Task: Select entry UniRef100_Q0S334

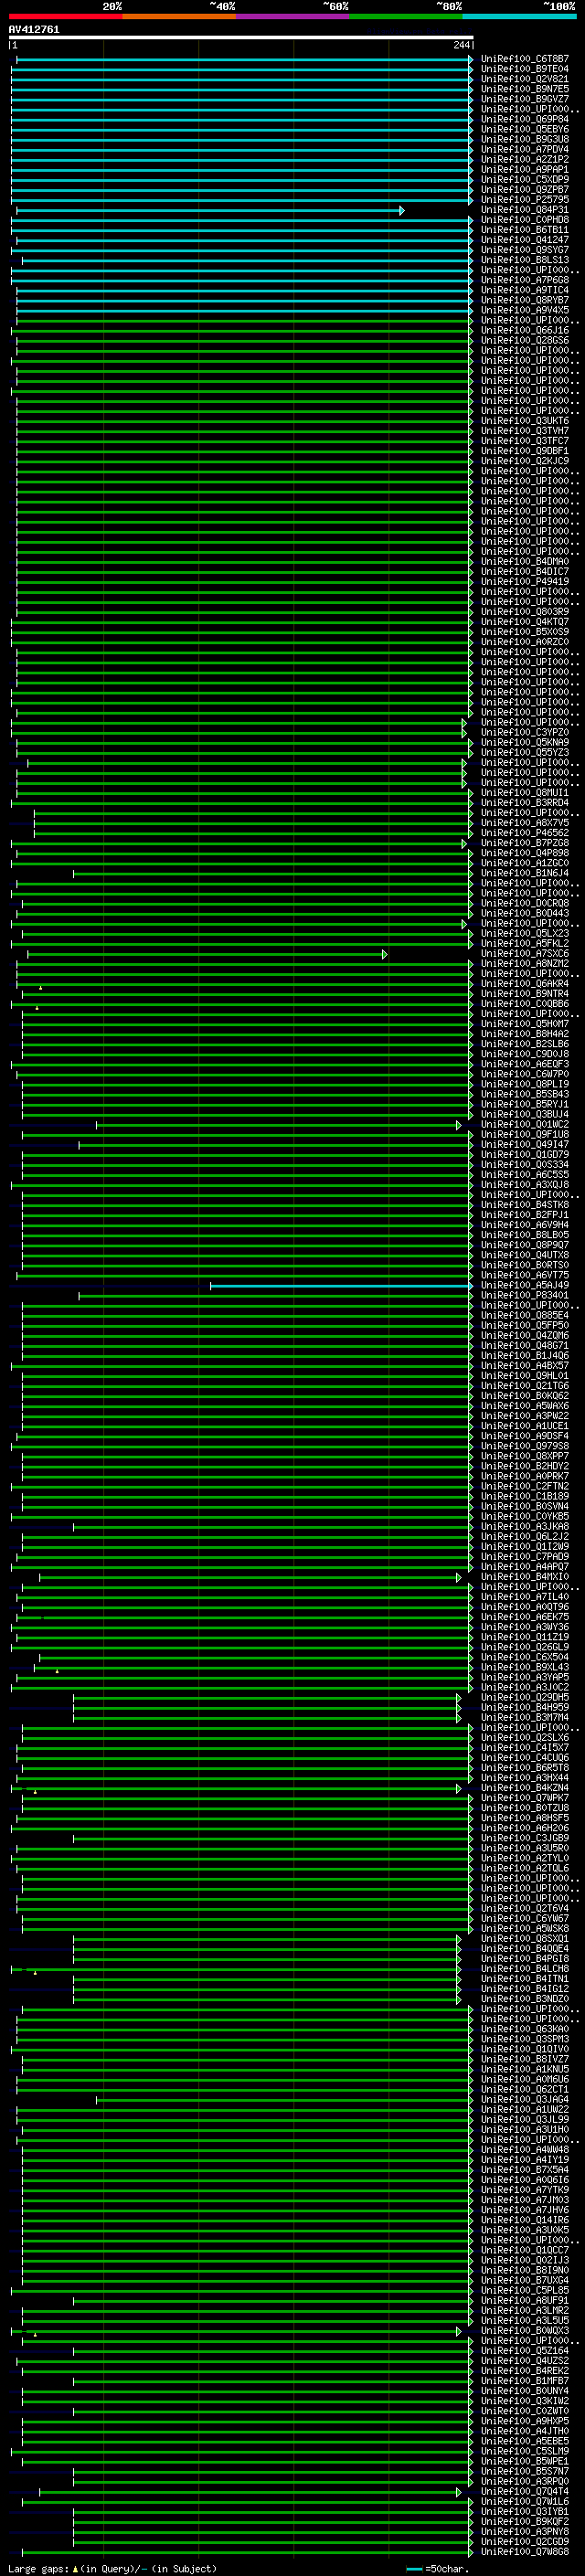Action: point(524,1164)
